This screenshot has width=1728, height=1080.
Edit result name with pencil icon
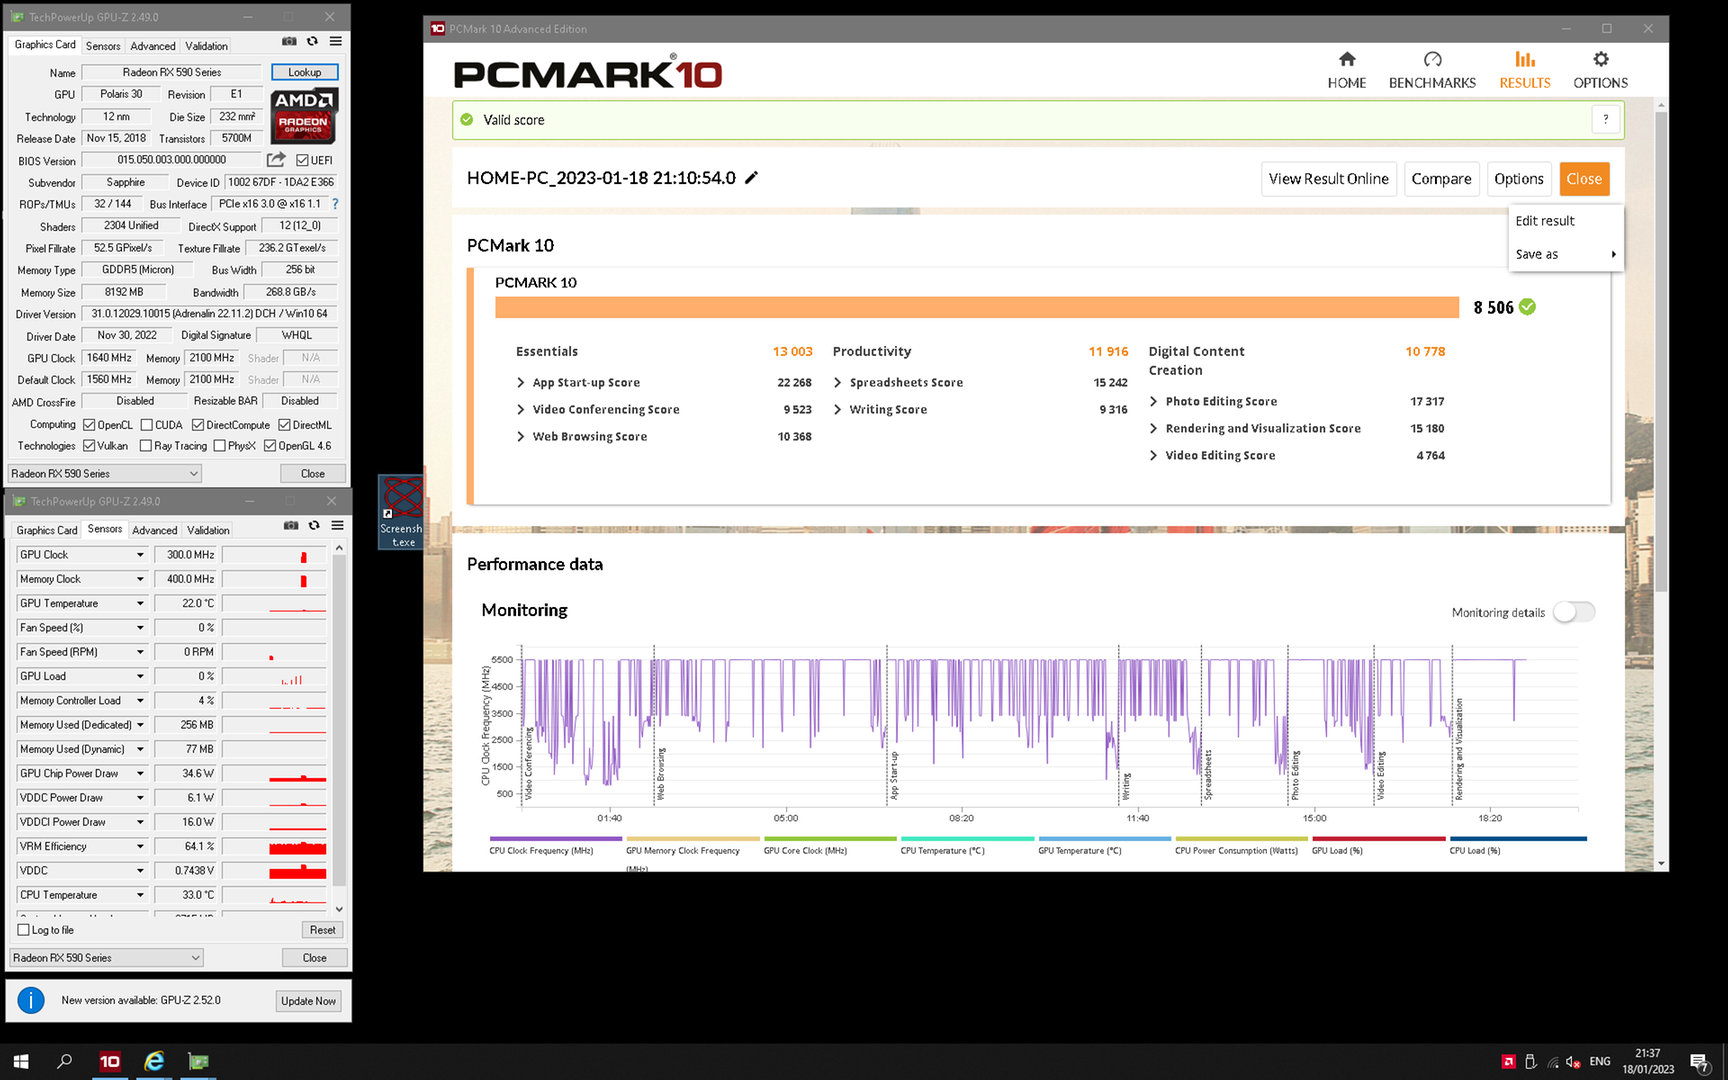click(x=752, y=177)
